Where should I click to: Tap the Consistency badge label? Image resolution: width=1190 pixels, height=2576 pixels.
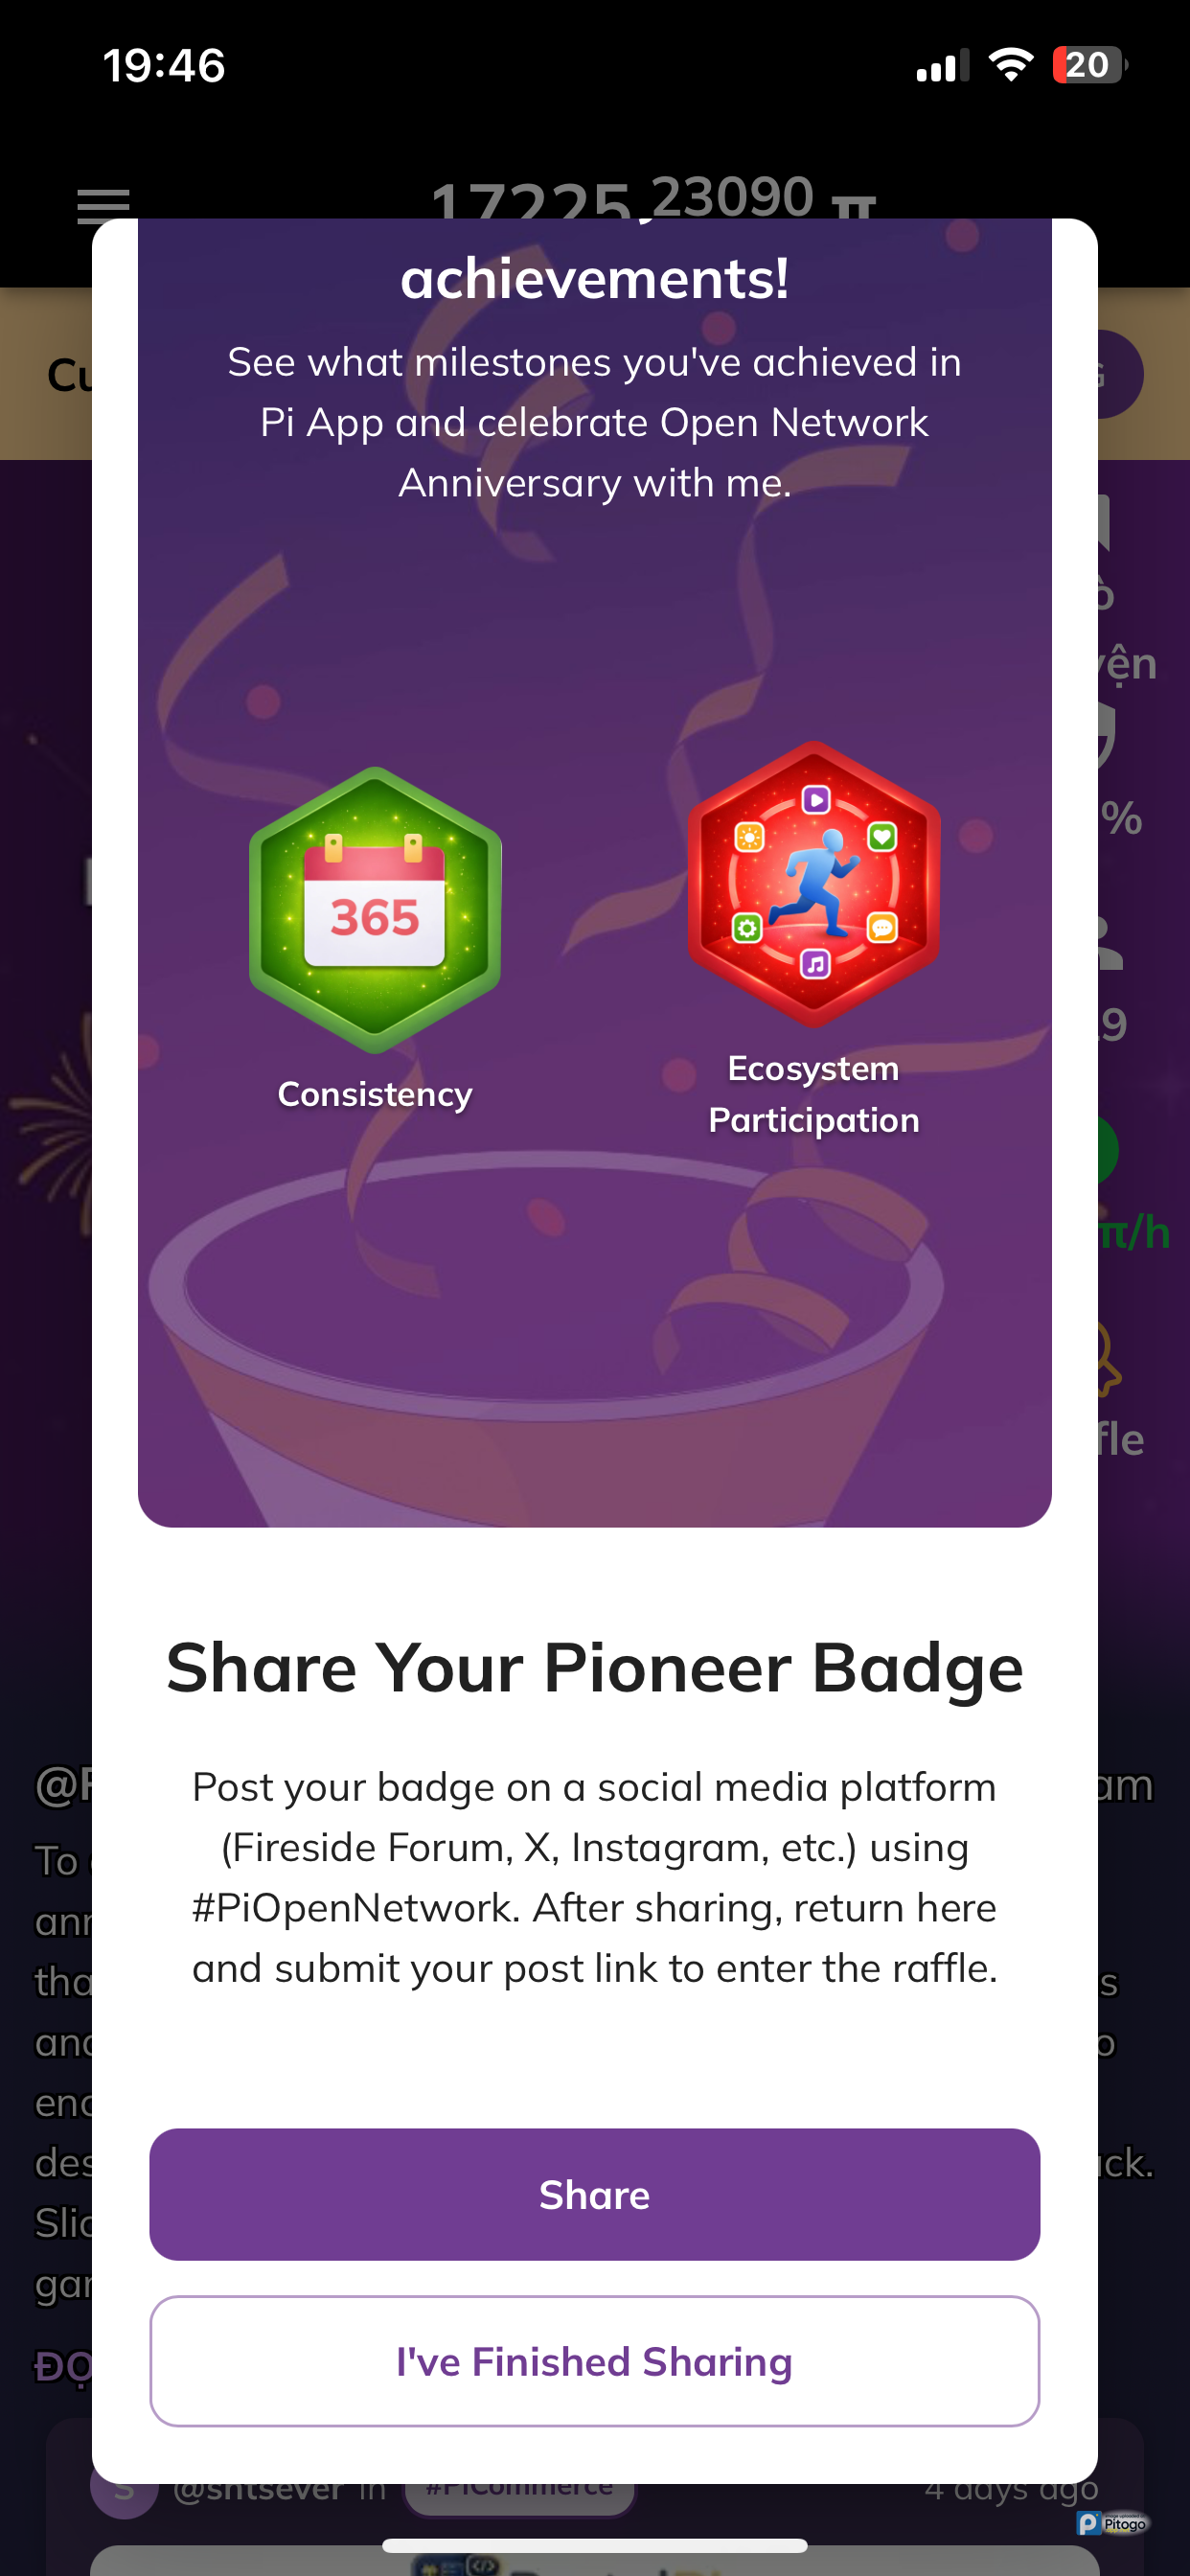[375, 1094]
